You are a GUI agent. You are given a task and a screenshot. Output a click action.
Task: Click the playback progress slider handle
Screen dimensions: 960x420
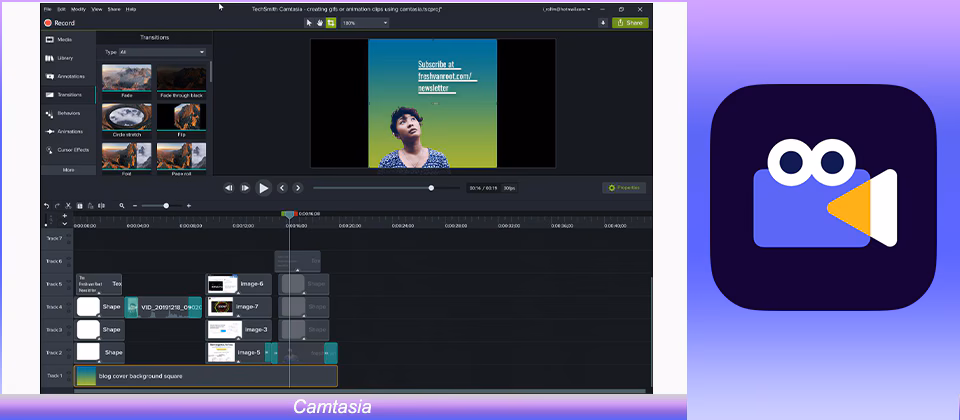click(x=431, y=188)
